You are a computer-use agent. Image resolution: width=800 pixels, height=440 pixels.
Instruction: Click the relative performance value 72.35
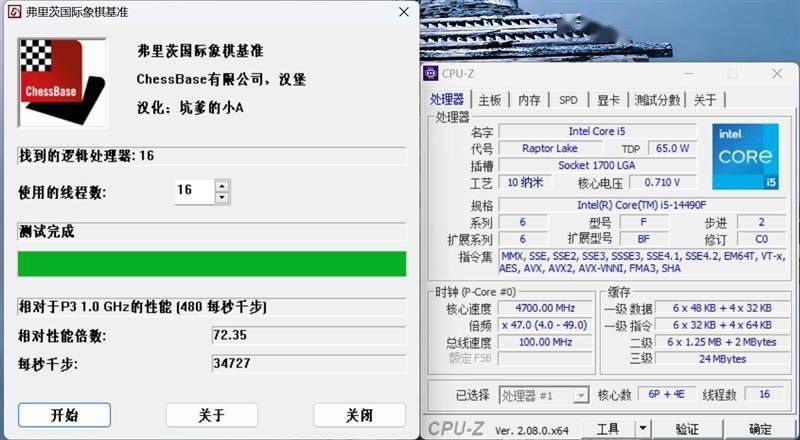pos(309,335)
